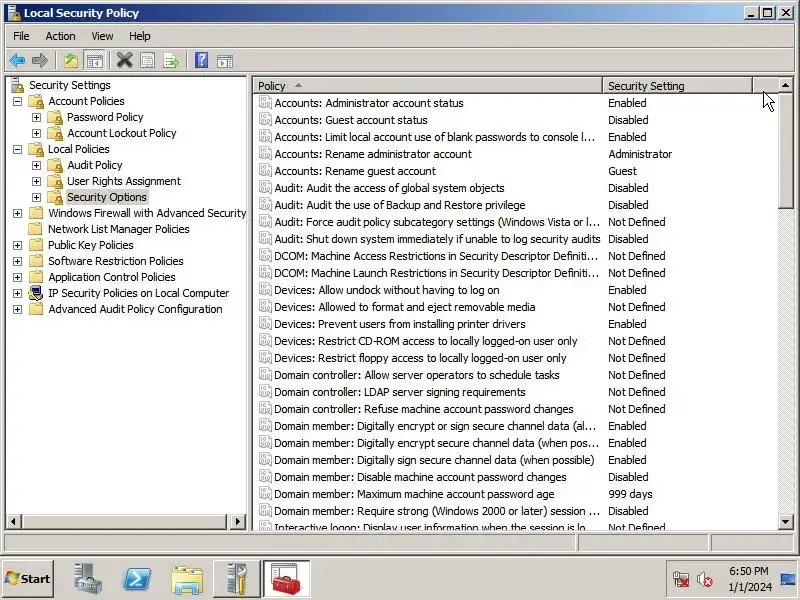
Task: Click the tree pane scroll right arrow
Action: coord(237,521)
